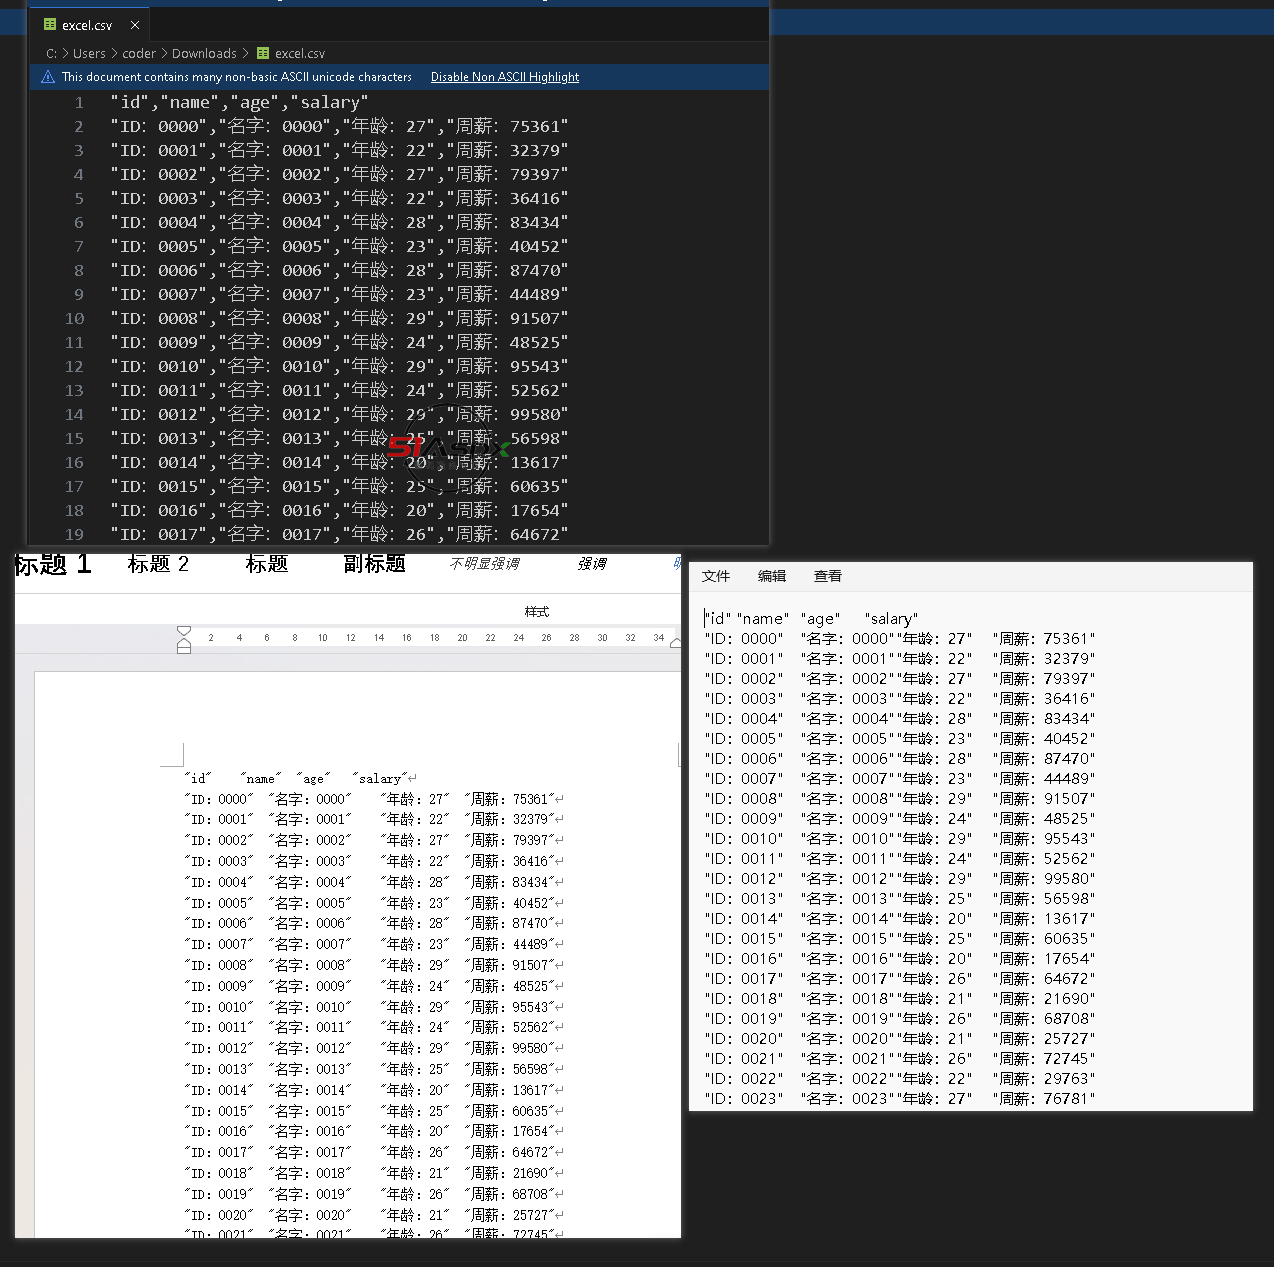The height and width of the screenshot is (1267, 1274).
Task: Open the 编辑 menu in Notepad
Action: (772, 576)
